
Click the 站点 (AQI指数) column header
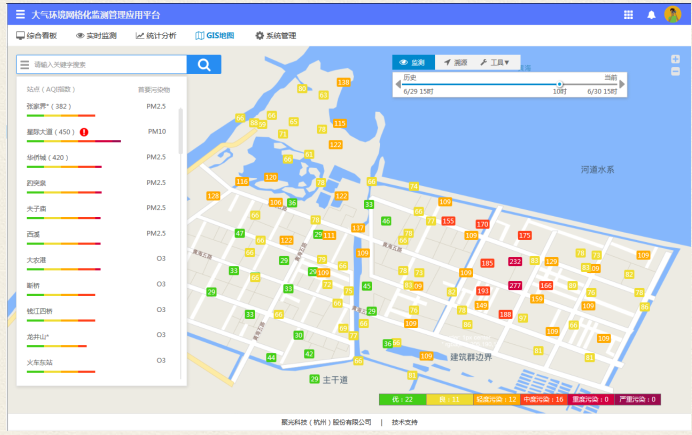51,90
